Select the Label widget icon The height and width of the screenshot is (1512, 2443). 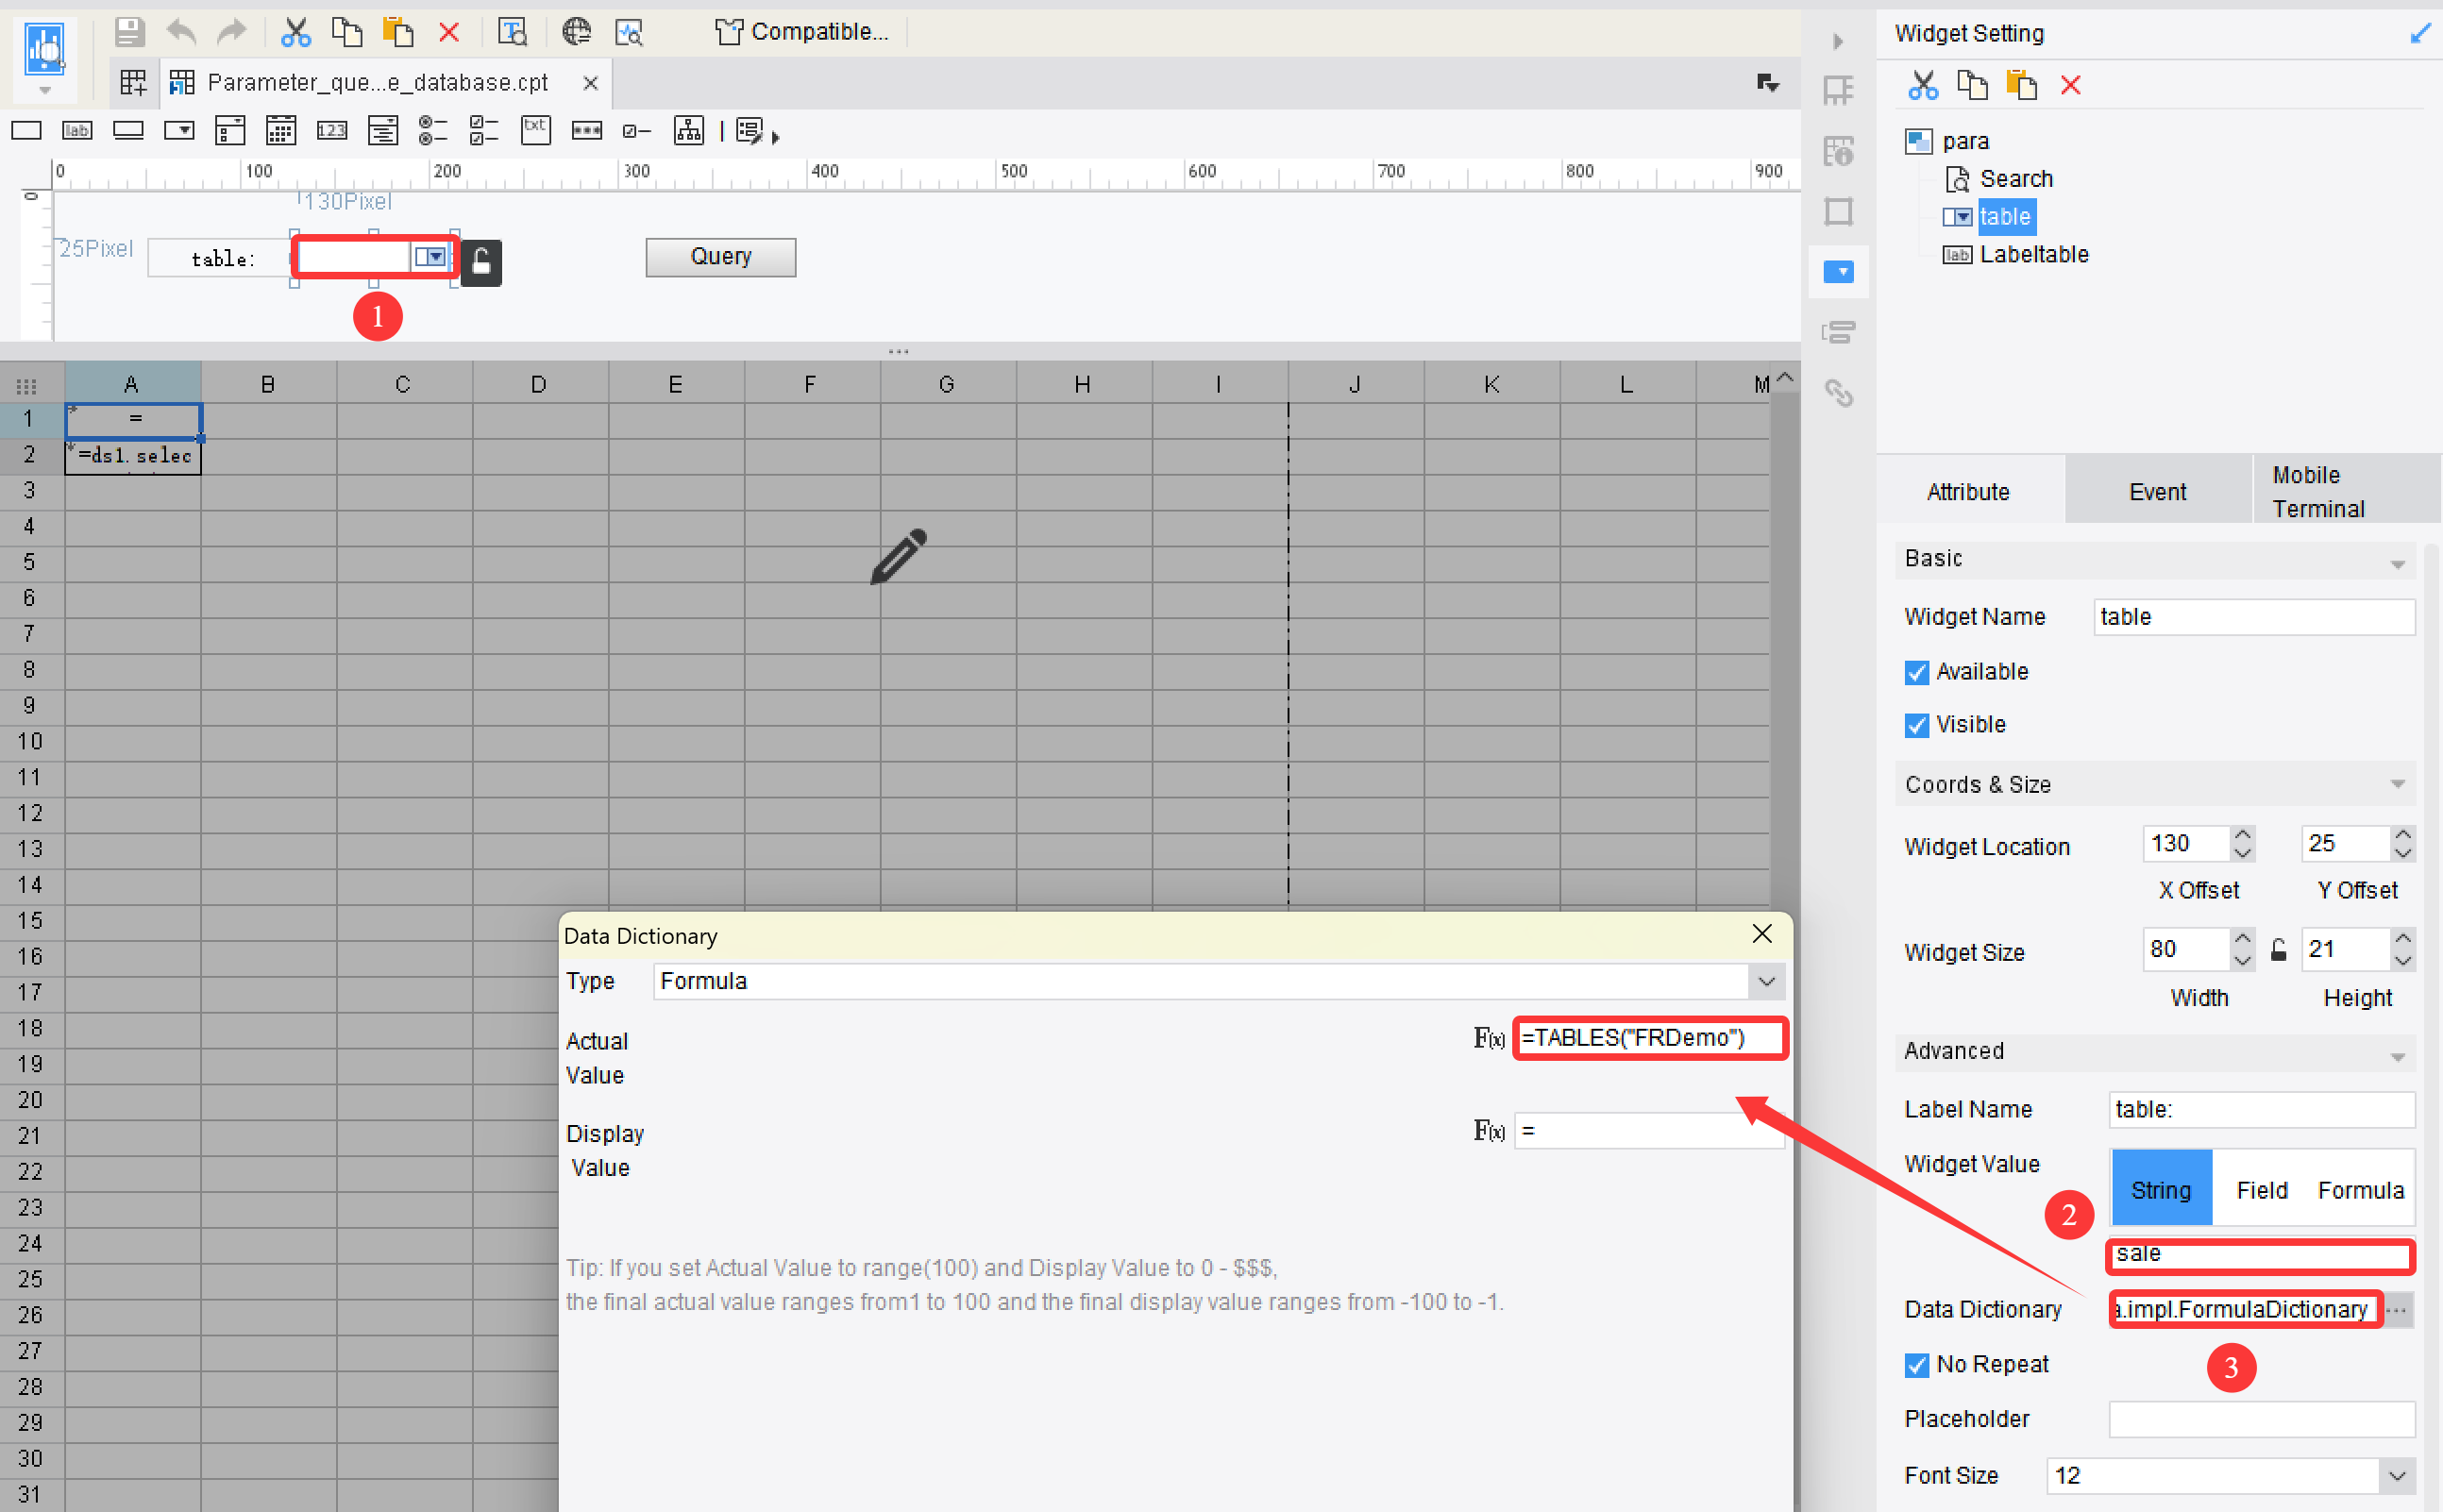[x=77, y=130]
